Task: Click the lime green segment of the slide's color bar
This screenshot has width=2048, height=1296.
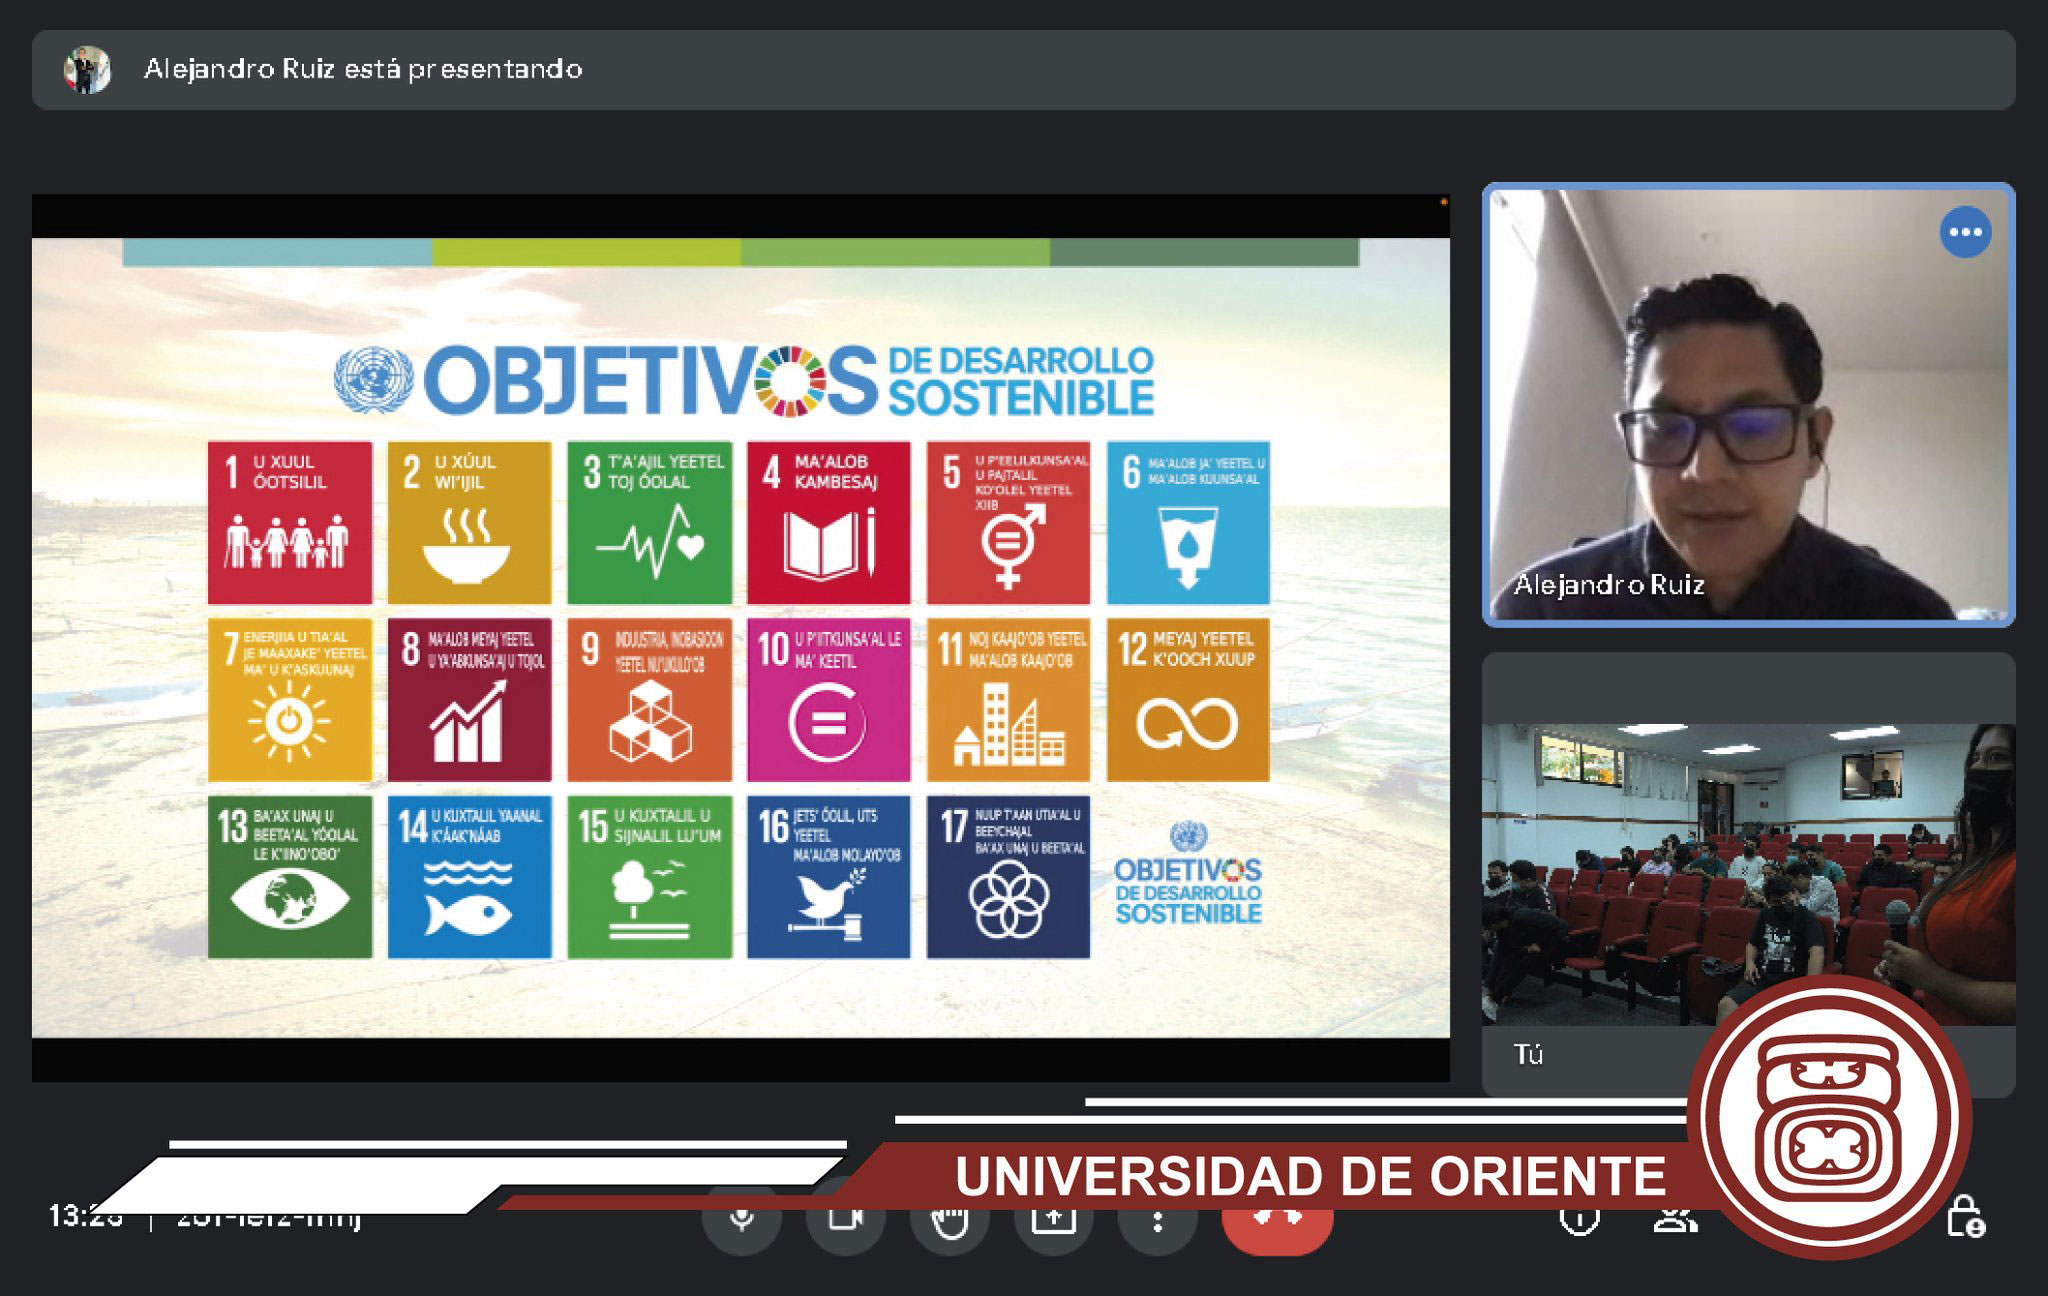Action: tap(587, 252)
